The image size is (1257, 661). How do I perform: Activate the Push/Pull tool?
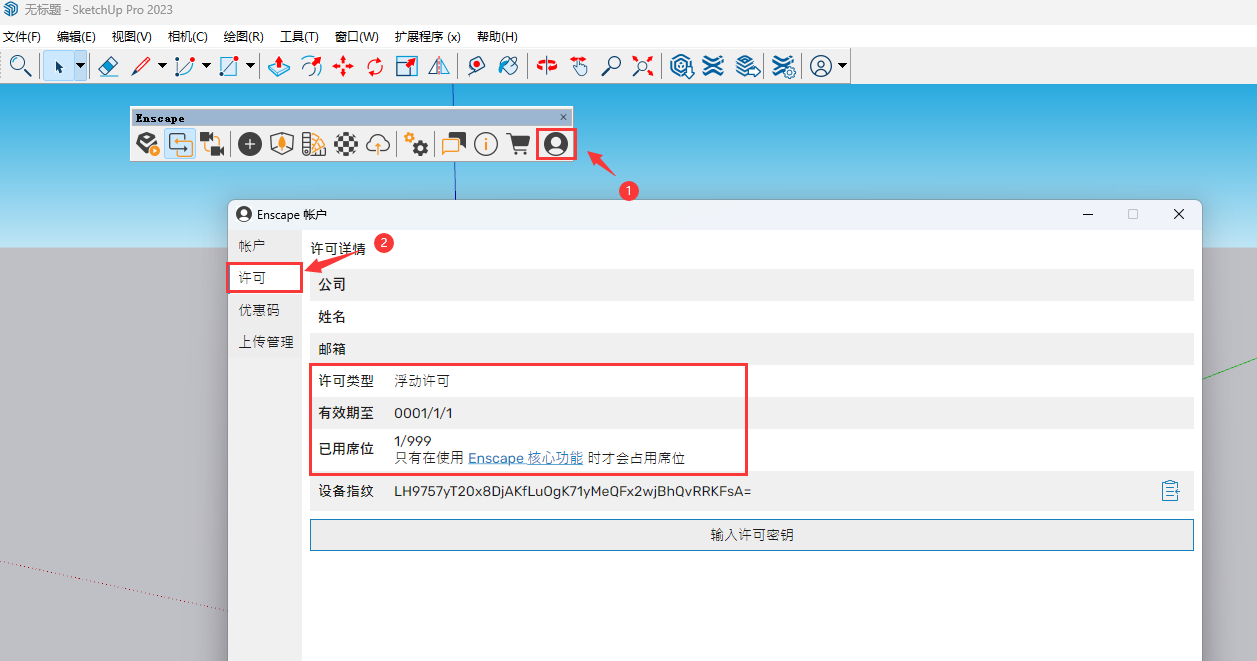(x=279, y=67)
